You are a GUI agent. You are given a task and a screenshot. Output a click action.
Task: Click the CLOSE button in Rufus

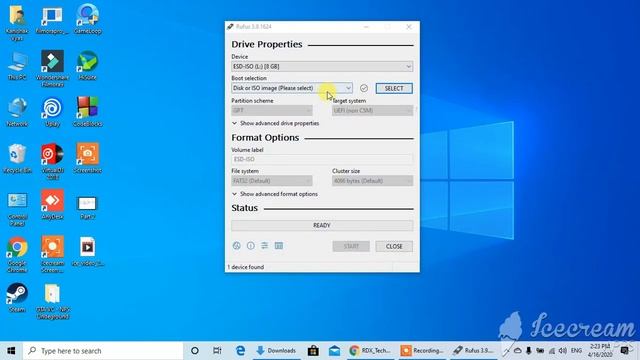(394, 246)
